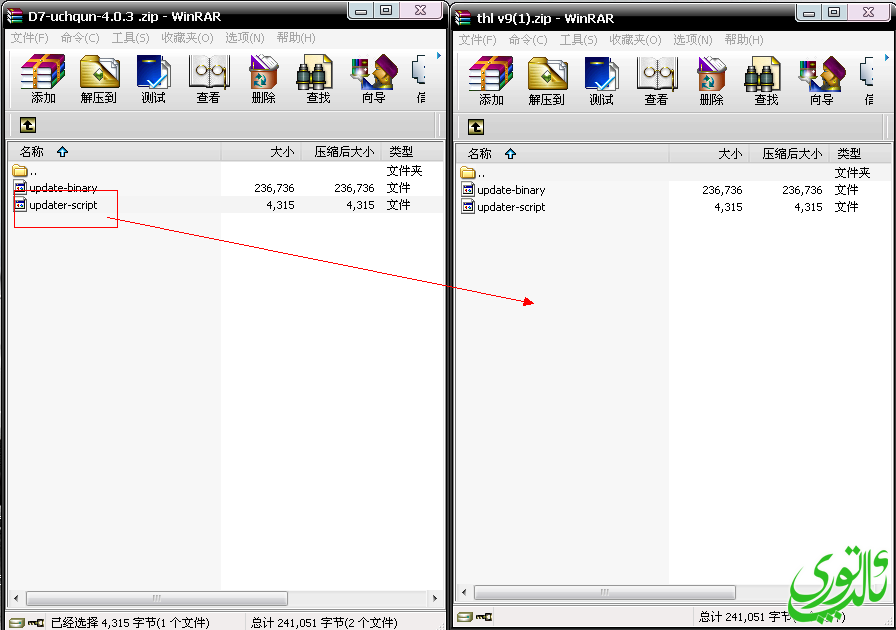Click horizontal scrollbar thumb in thl v9(1) window
This screenshot has height=630, width=896.
click(605, 592)
